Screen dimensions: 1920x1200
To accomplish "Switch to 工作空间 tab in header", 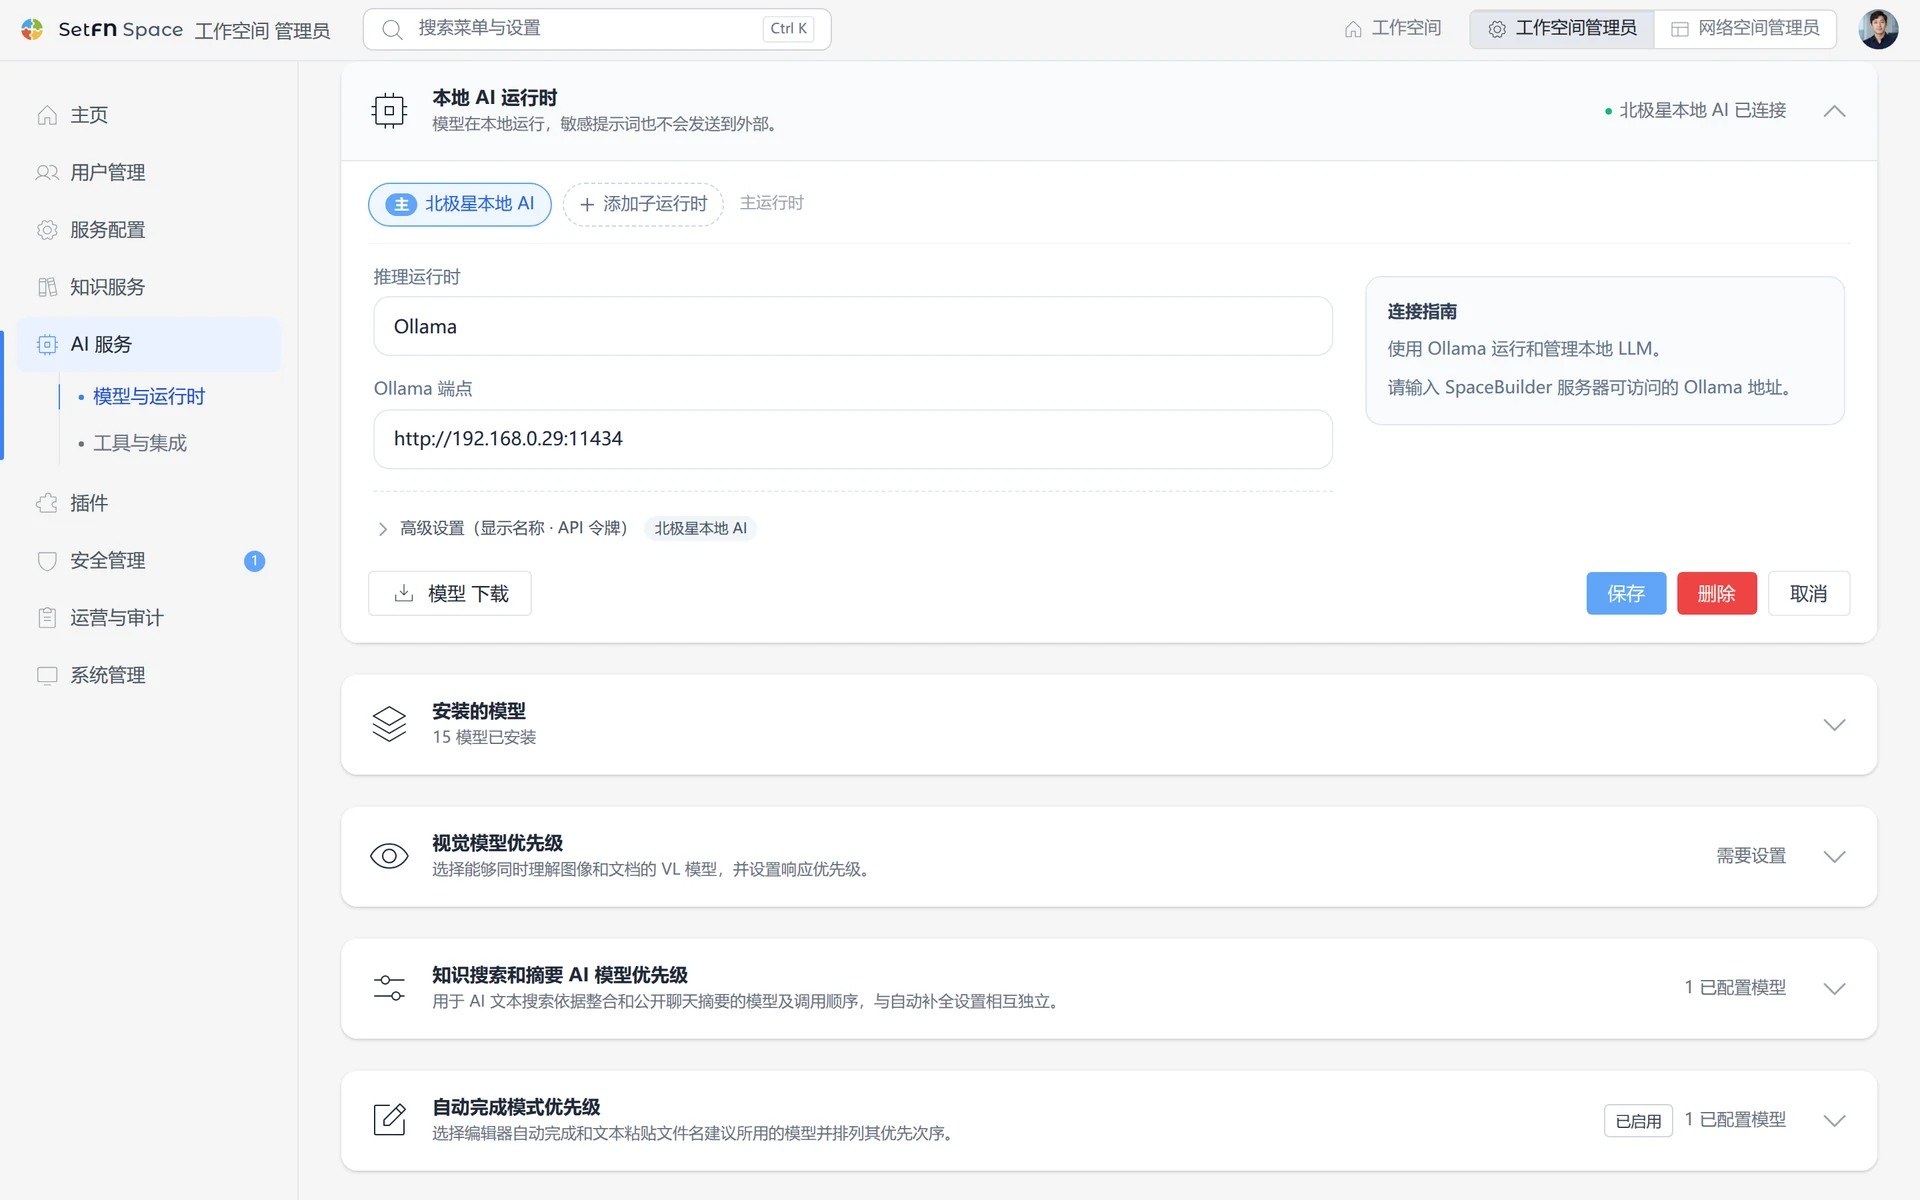I will pyautogui.click(x=1392, y=29).
